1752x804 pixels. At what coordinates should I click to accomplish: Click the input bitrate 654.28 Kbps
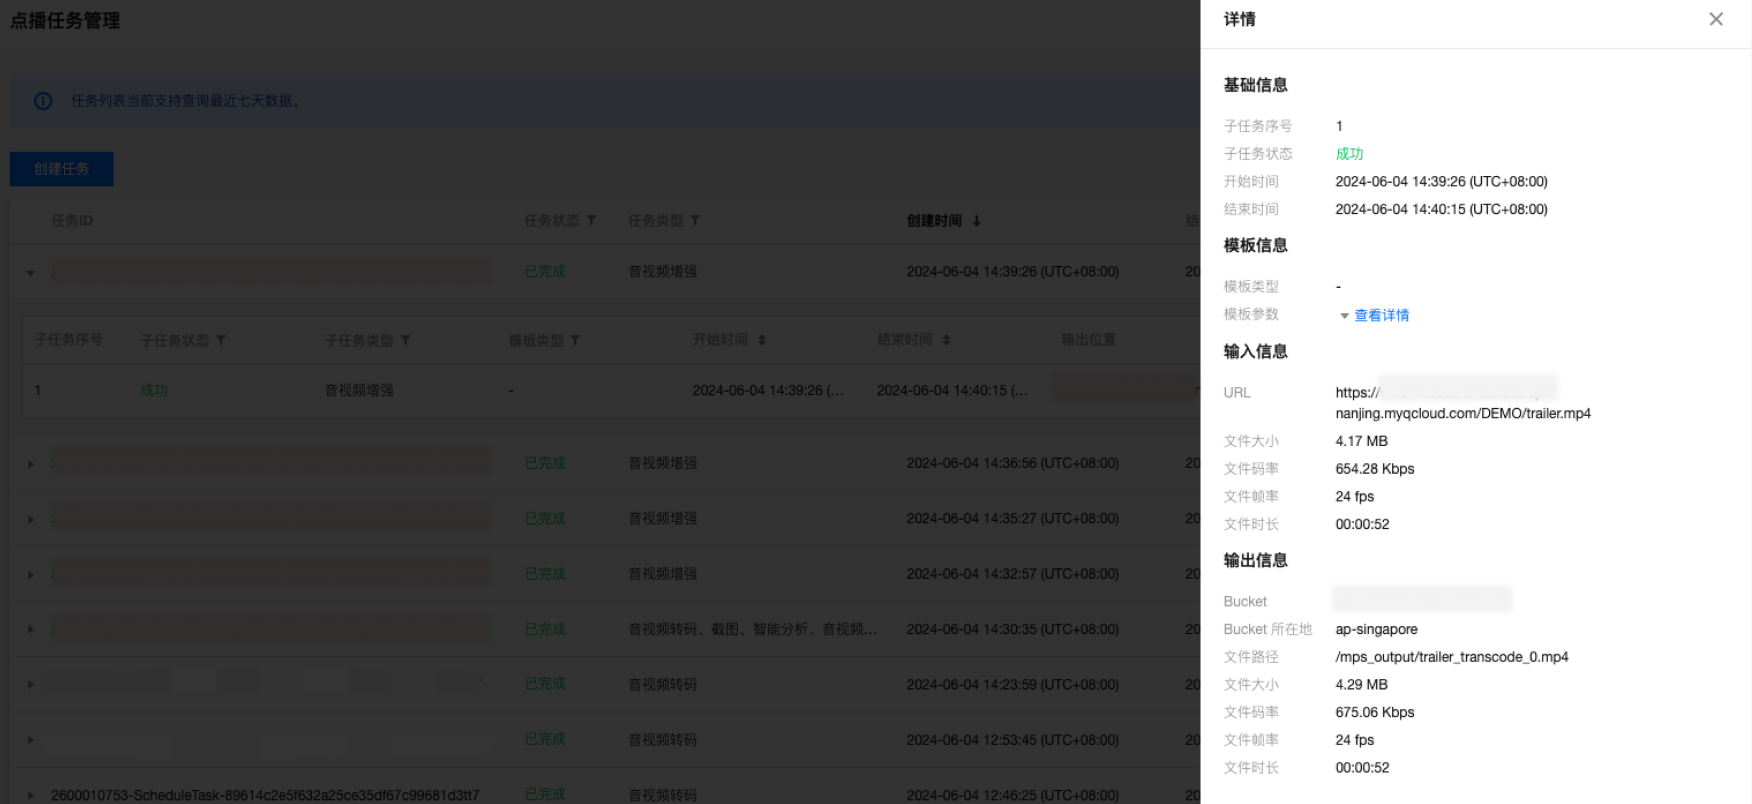pyautogui.click(x=1375, y=469)
